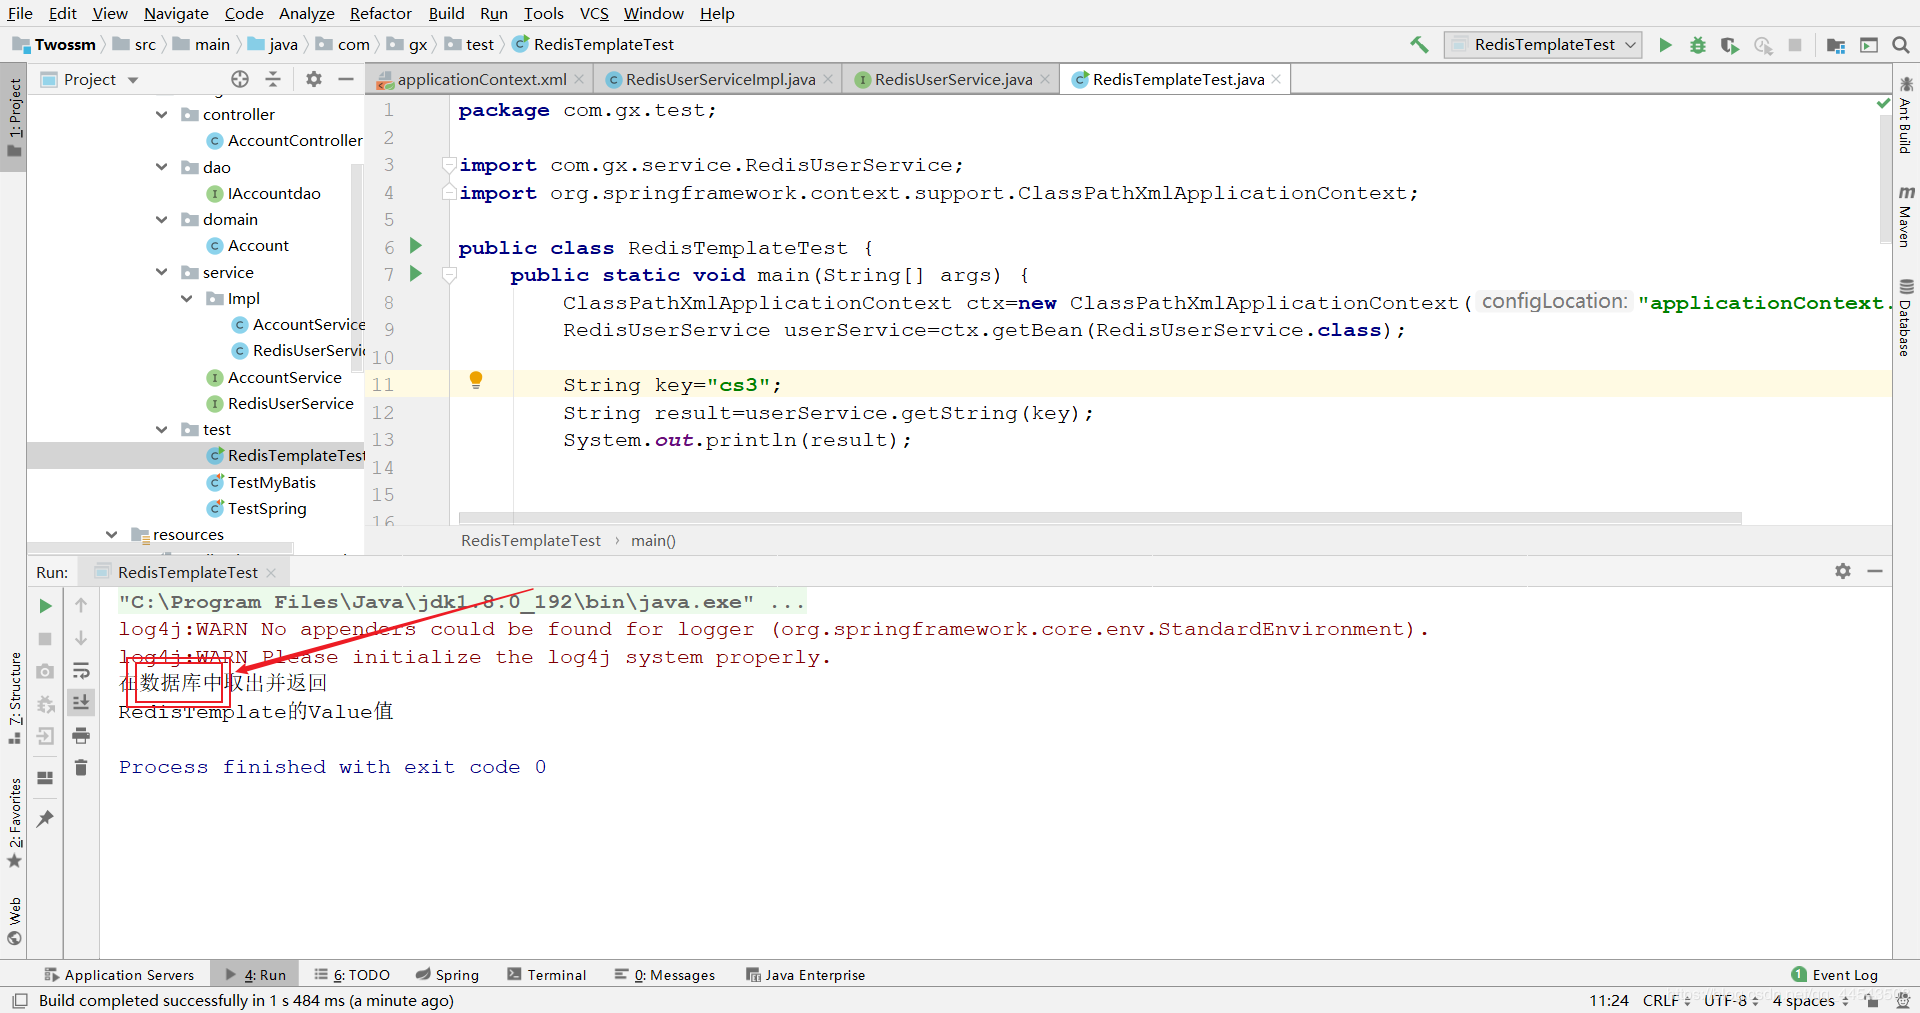Open the TestMyBatis class in project tree
1920x1013 pixels.
point(271,483)
